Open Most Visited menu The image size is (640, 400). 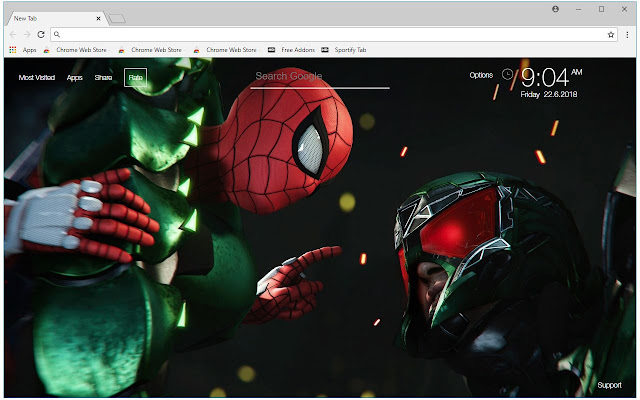tap(37, 78)
